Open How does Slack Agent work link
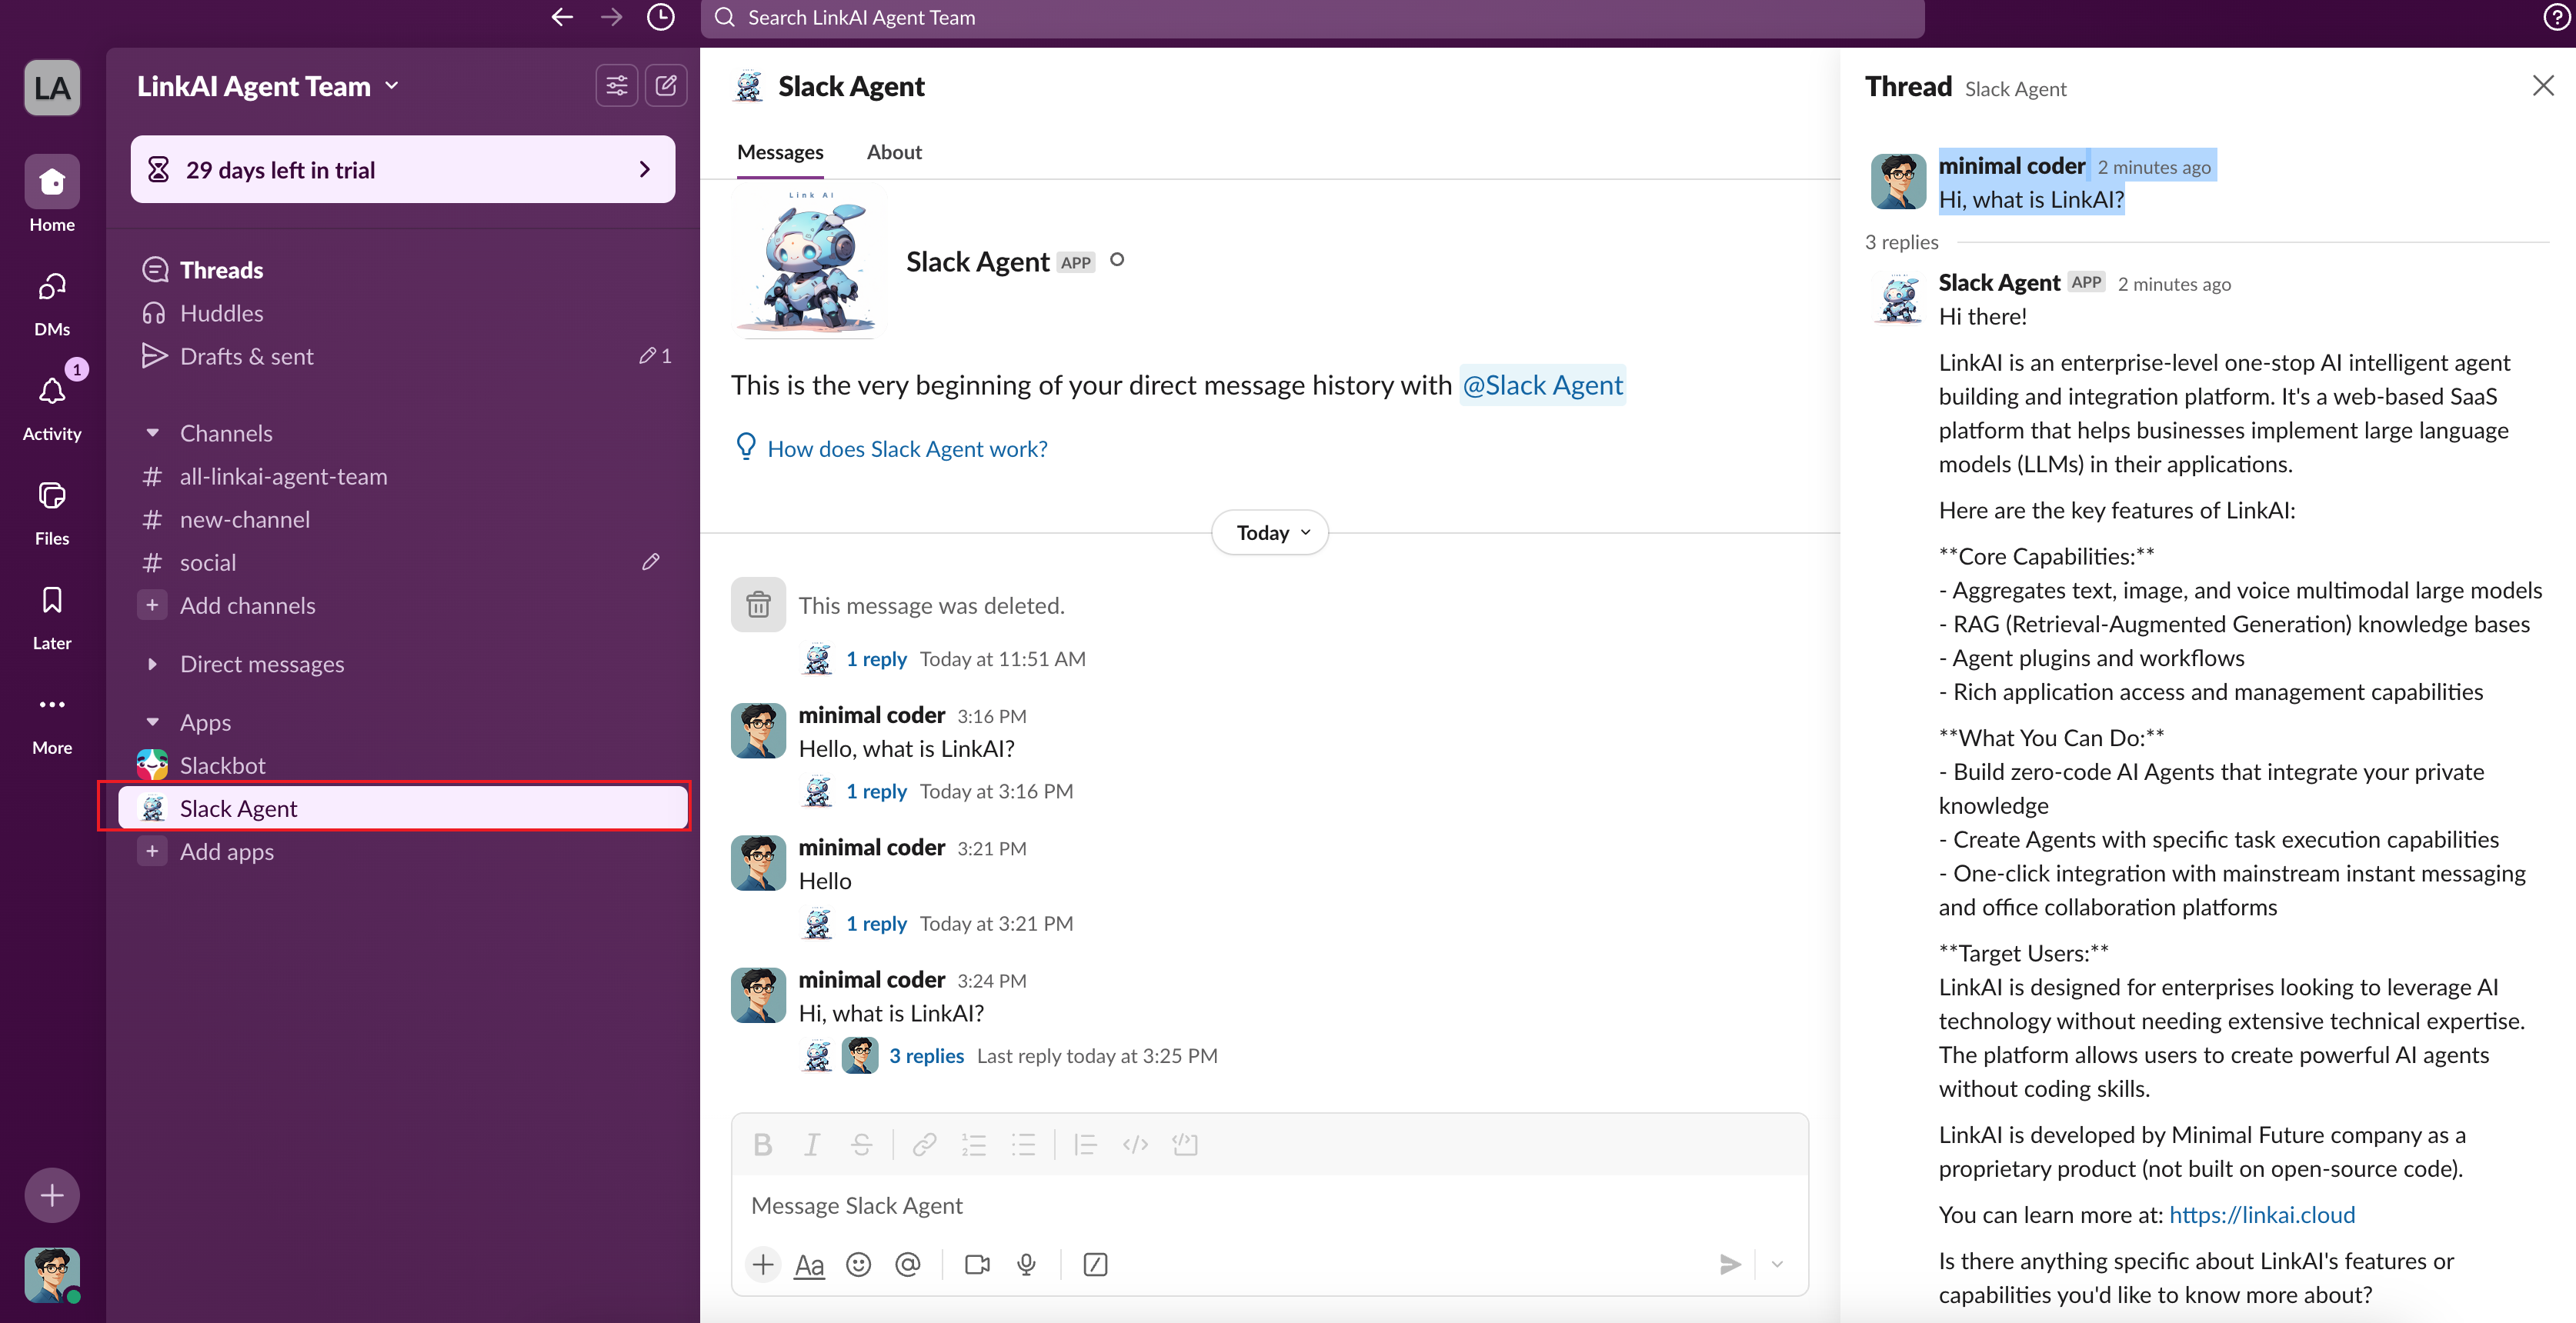This screenshot has height=1323, width=2576. click(x=907, y=449)
